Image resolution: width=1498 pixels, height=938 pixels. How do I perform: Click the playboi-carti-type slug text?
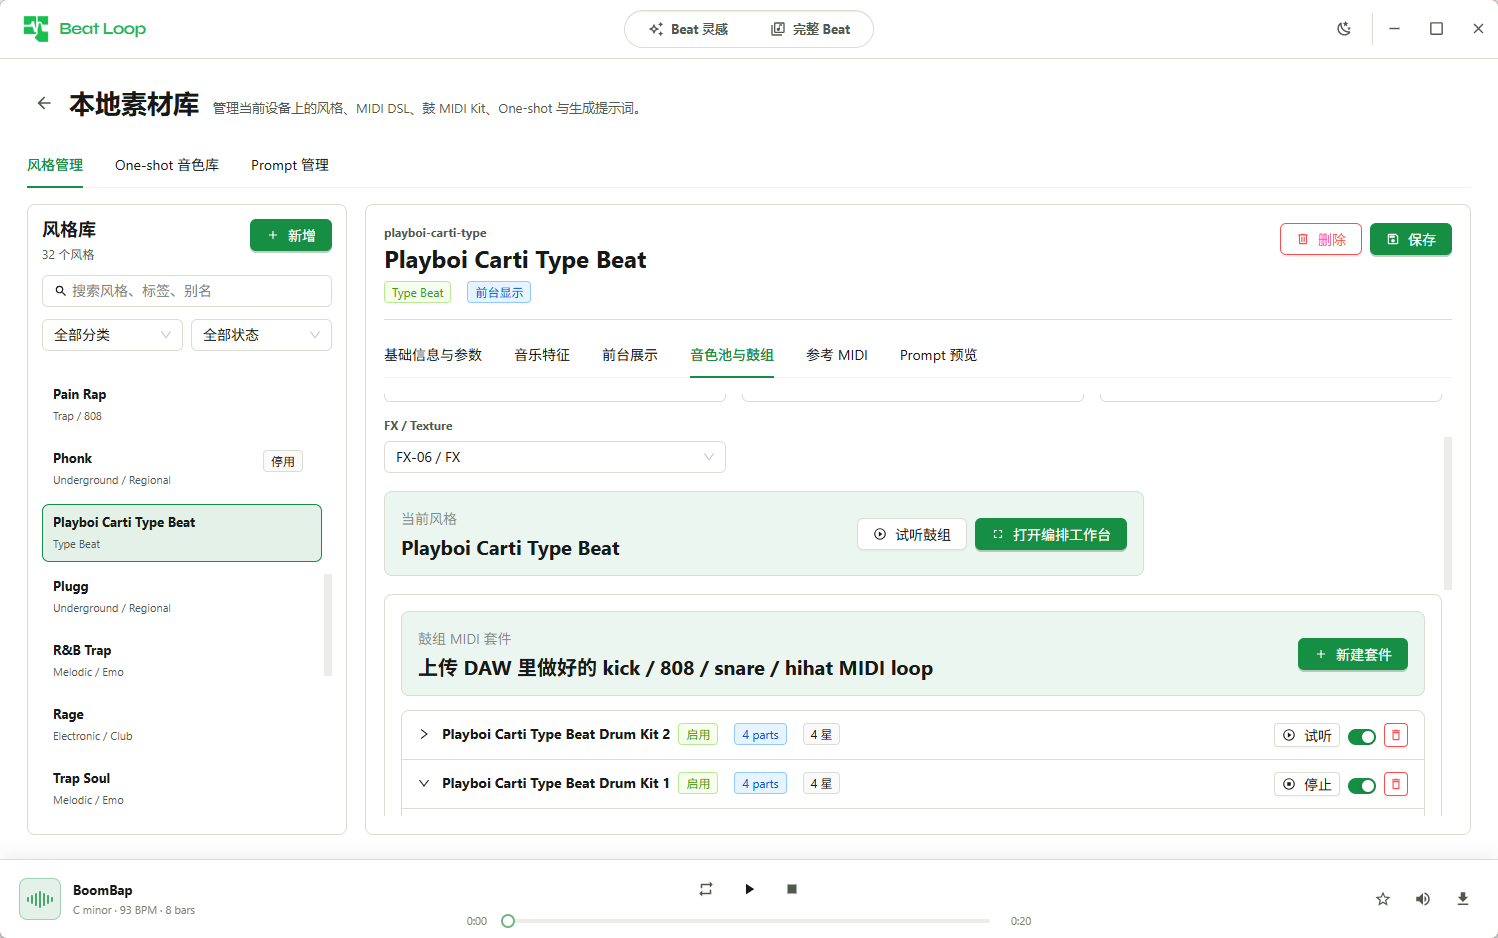435,233
